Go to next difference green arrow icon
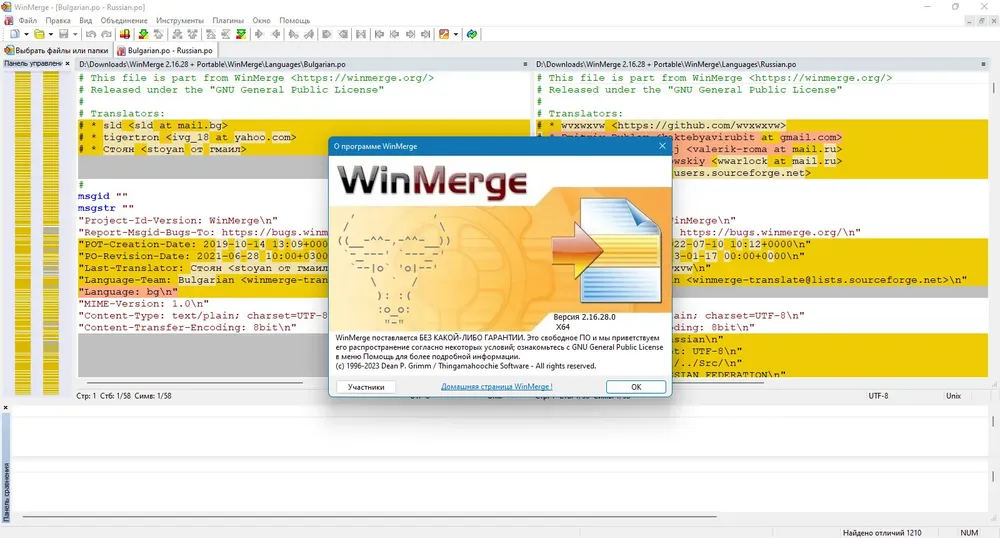Image resolution: width=1000 pixels, height=538 pixels. (143, 34)
